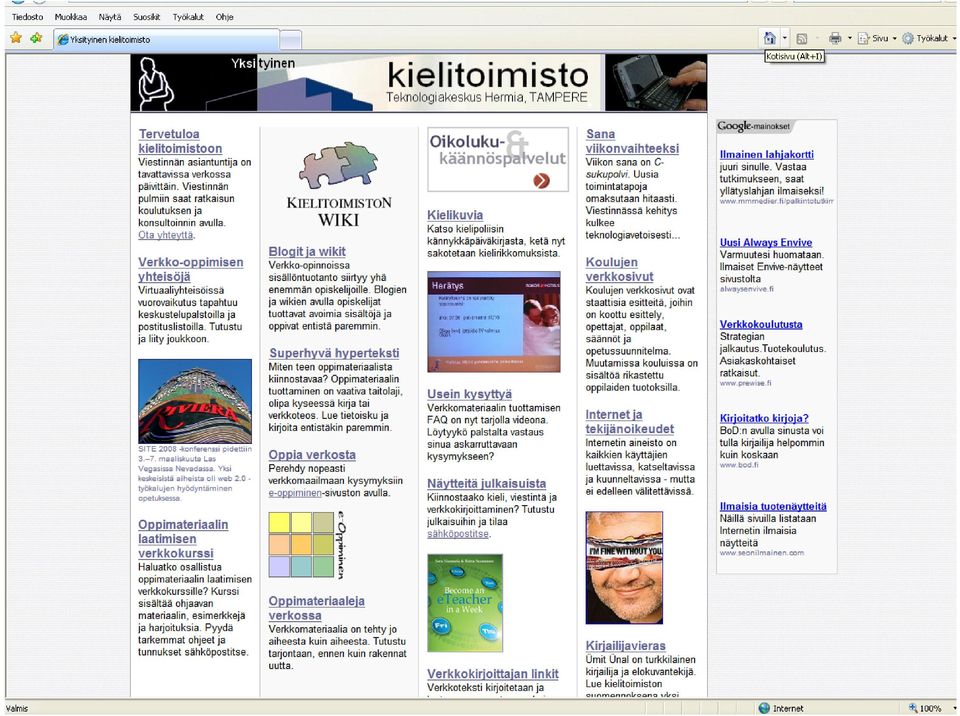The image size is (960, 716).
Task: Open Sana viikonvaihteeksi link
Action: pos(632,141)
